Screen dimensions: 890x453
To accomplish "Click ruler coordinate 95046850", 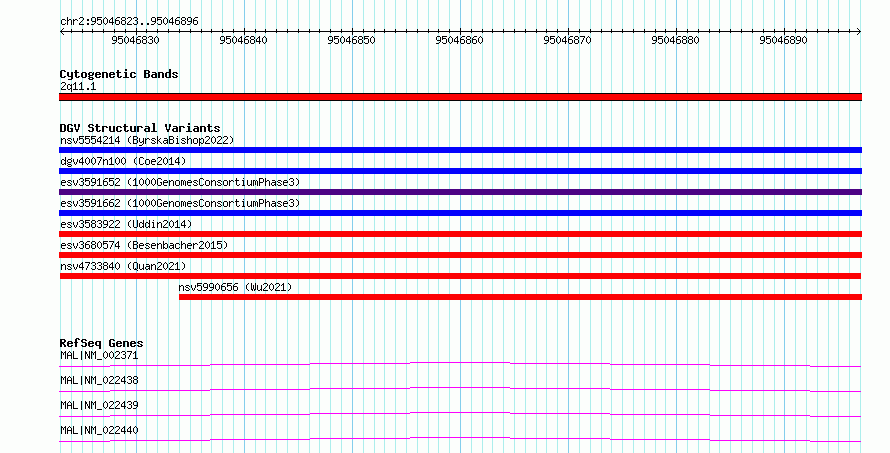I will [351, 40].
